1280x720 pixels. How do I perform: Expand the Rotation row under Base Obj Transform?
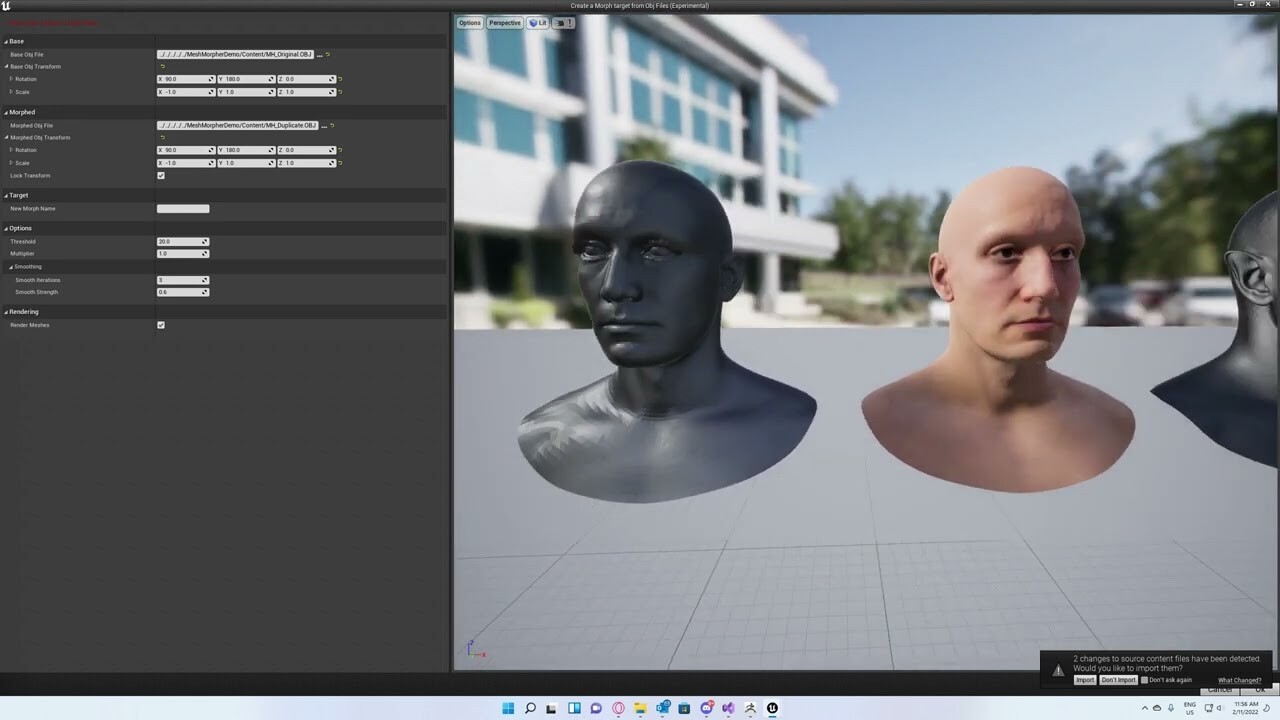[x=10, y=79]
